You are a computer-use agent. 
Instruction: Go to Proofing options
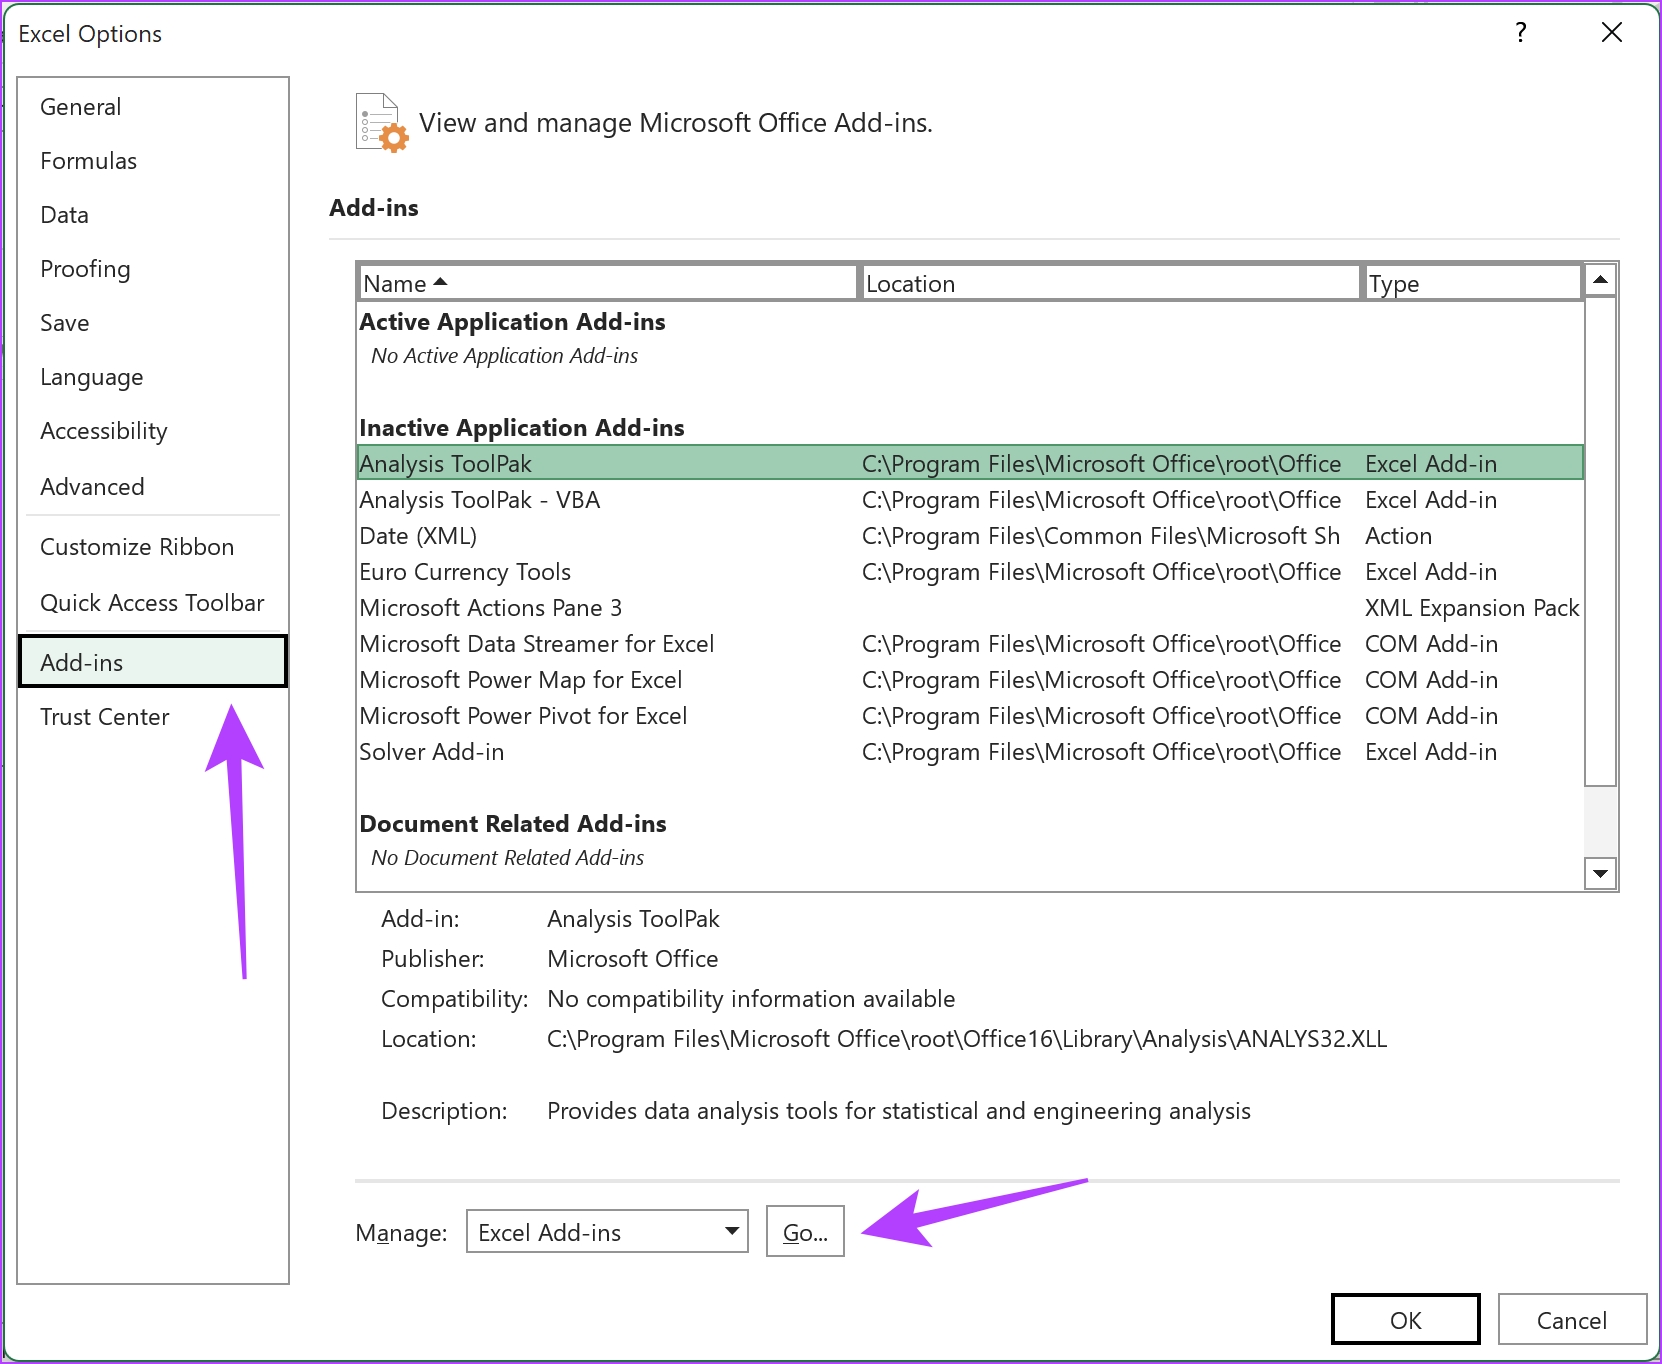(x=153, y=269)
